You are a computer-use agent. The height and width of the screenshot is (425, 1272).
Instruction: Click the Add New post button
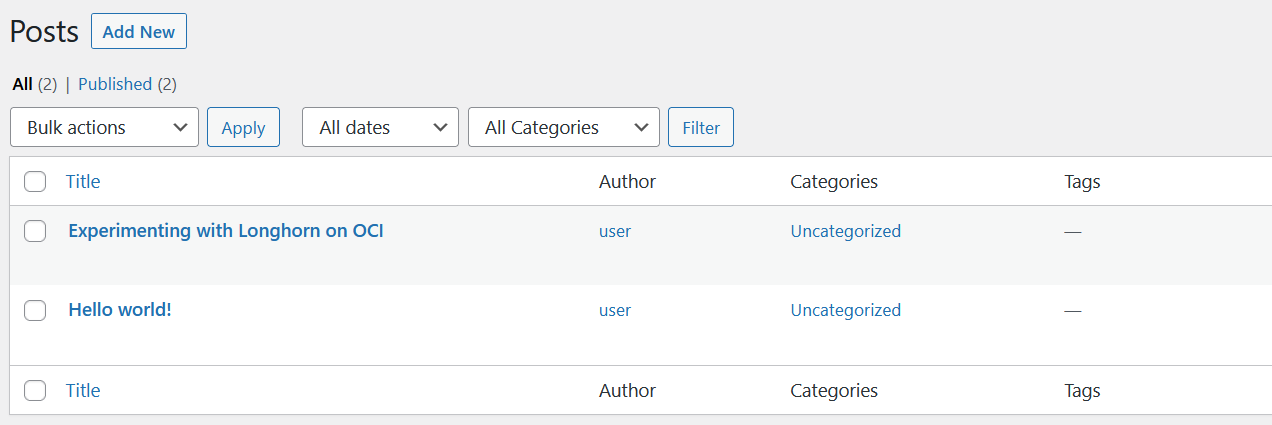point(138,32)
